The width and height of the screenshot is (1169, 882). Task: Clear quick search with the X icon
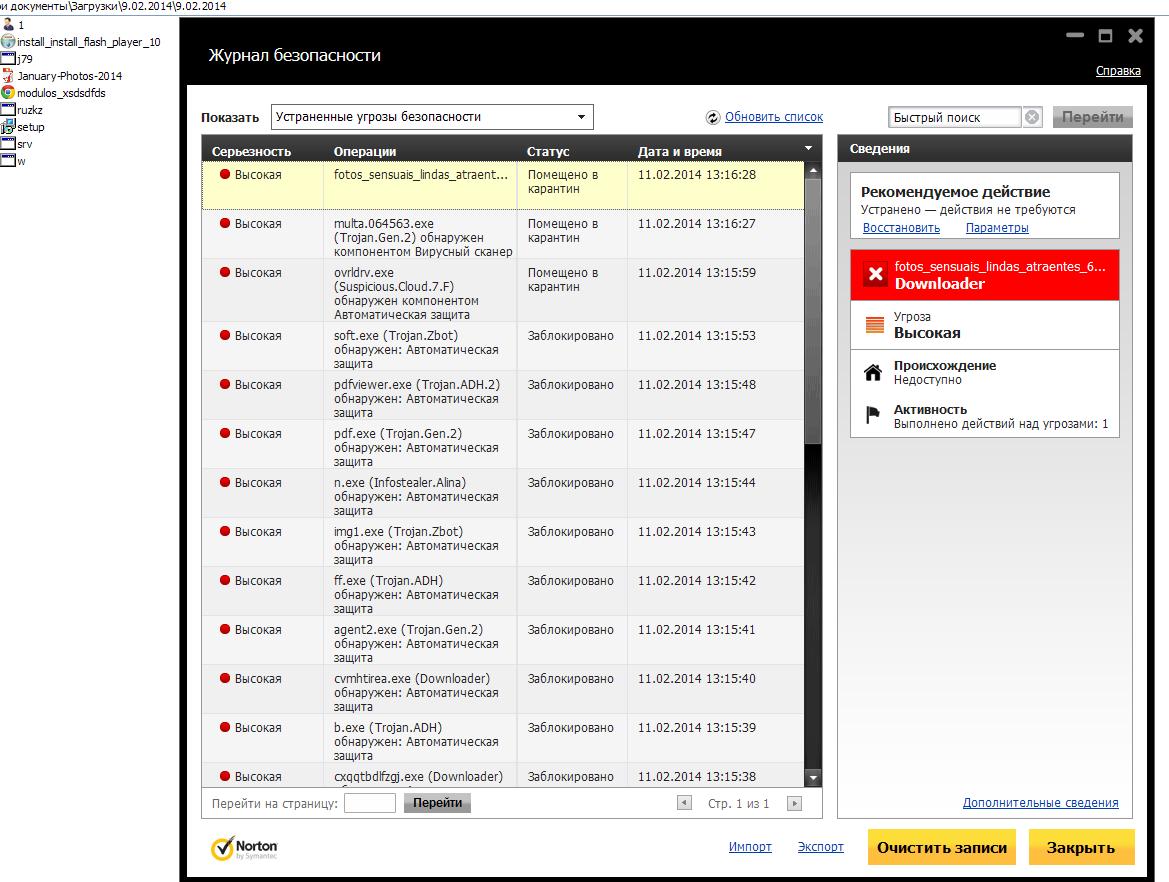(x=1032, y=117)
